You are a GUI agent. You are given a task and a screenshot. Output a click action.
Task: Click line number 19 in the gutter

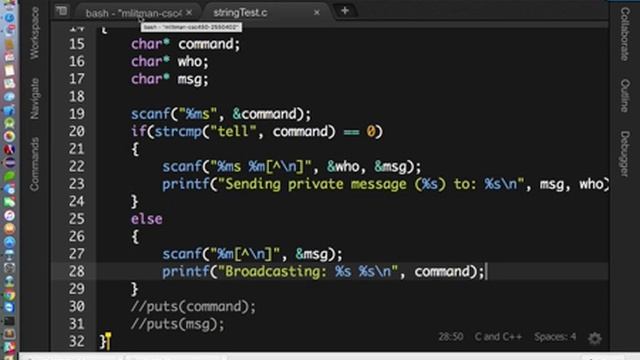tap(77, 114)
